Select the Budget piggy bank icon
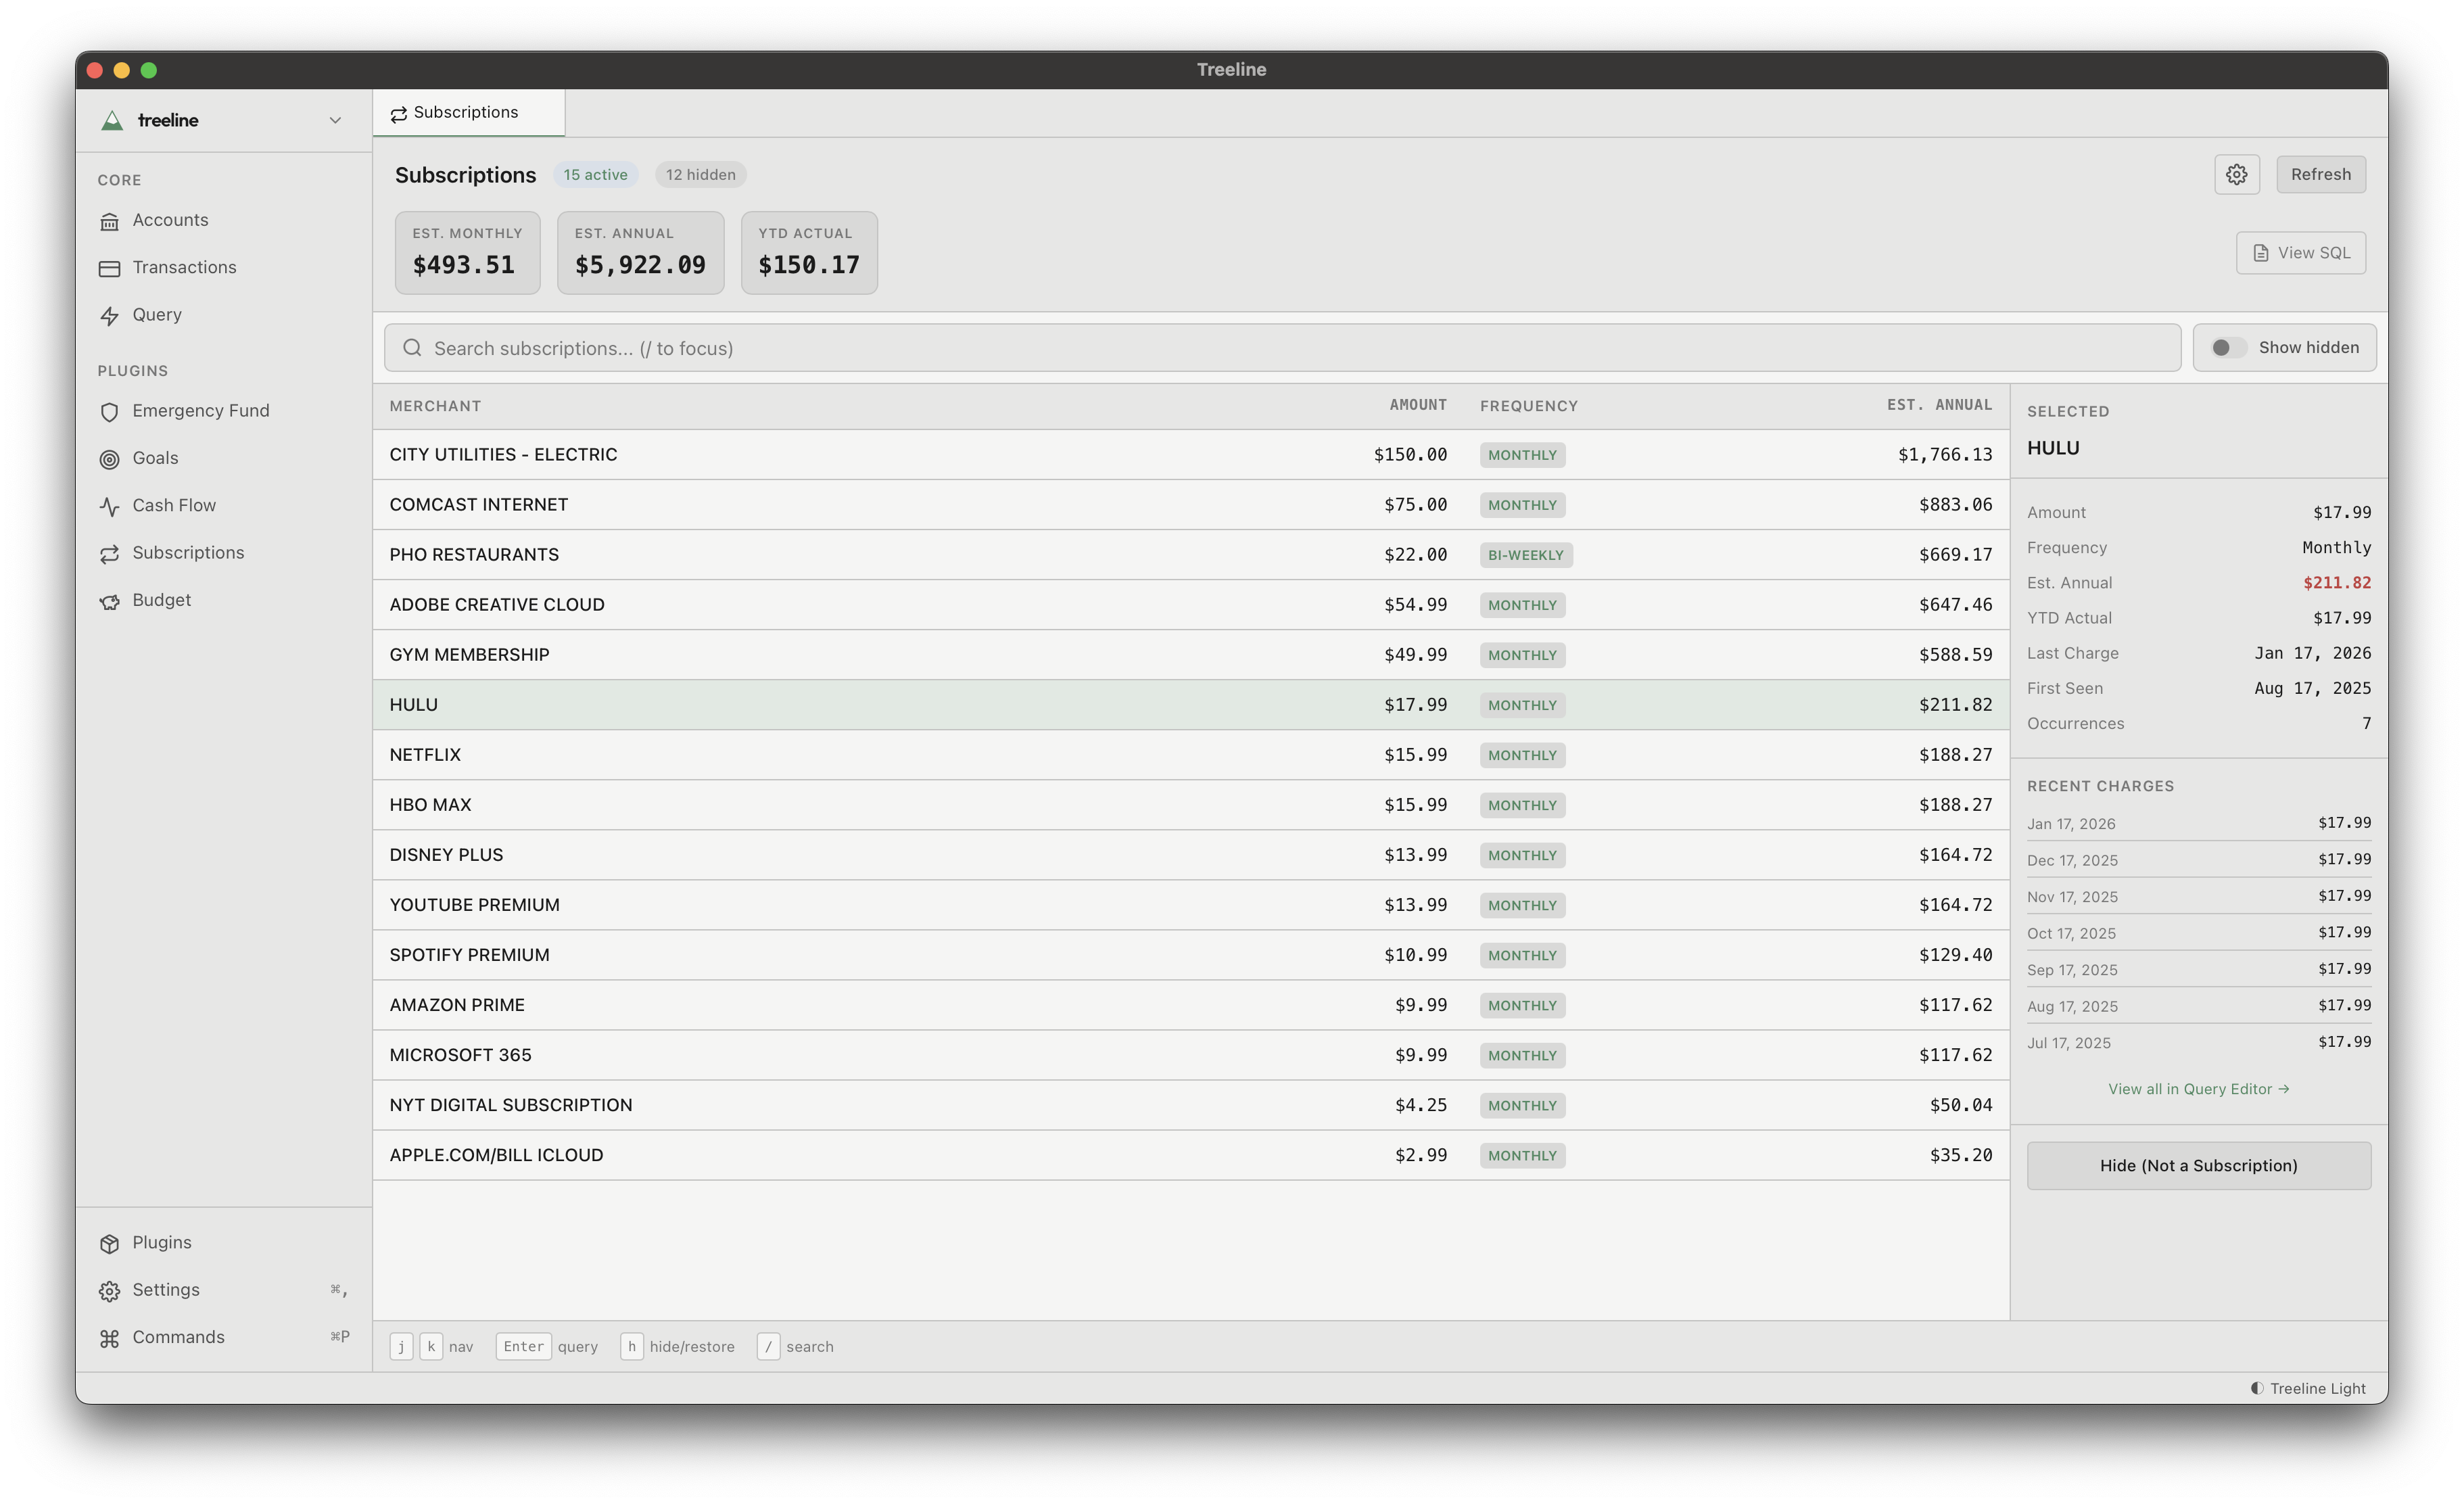 (x=111, y=600)
